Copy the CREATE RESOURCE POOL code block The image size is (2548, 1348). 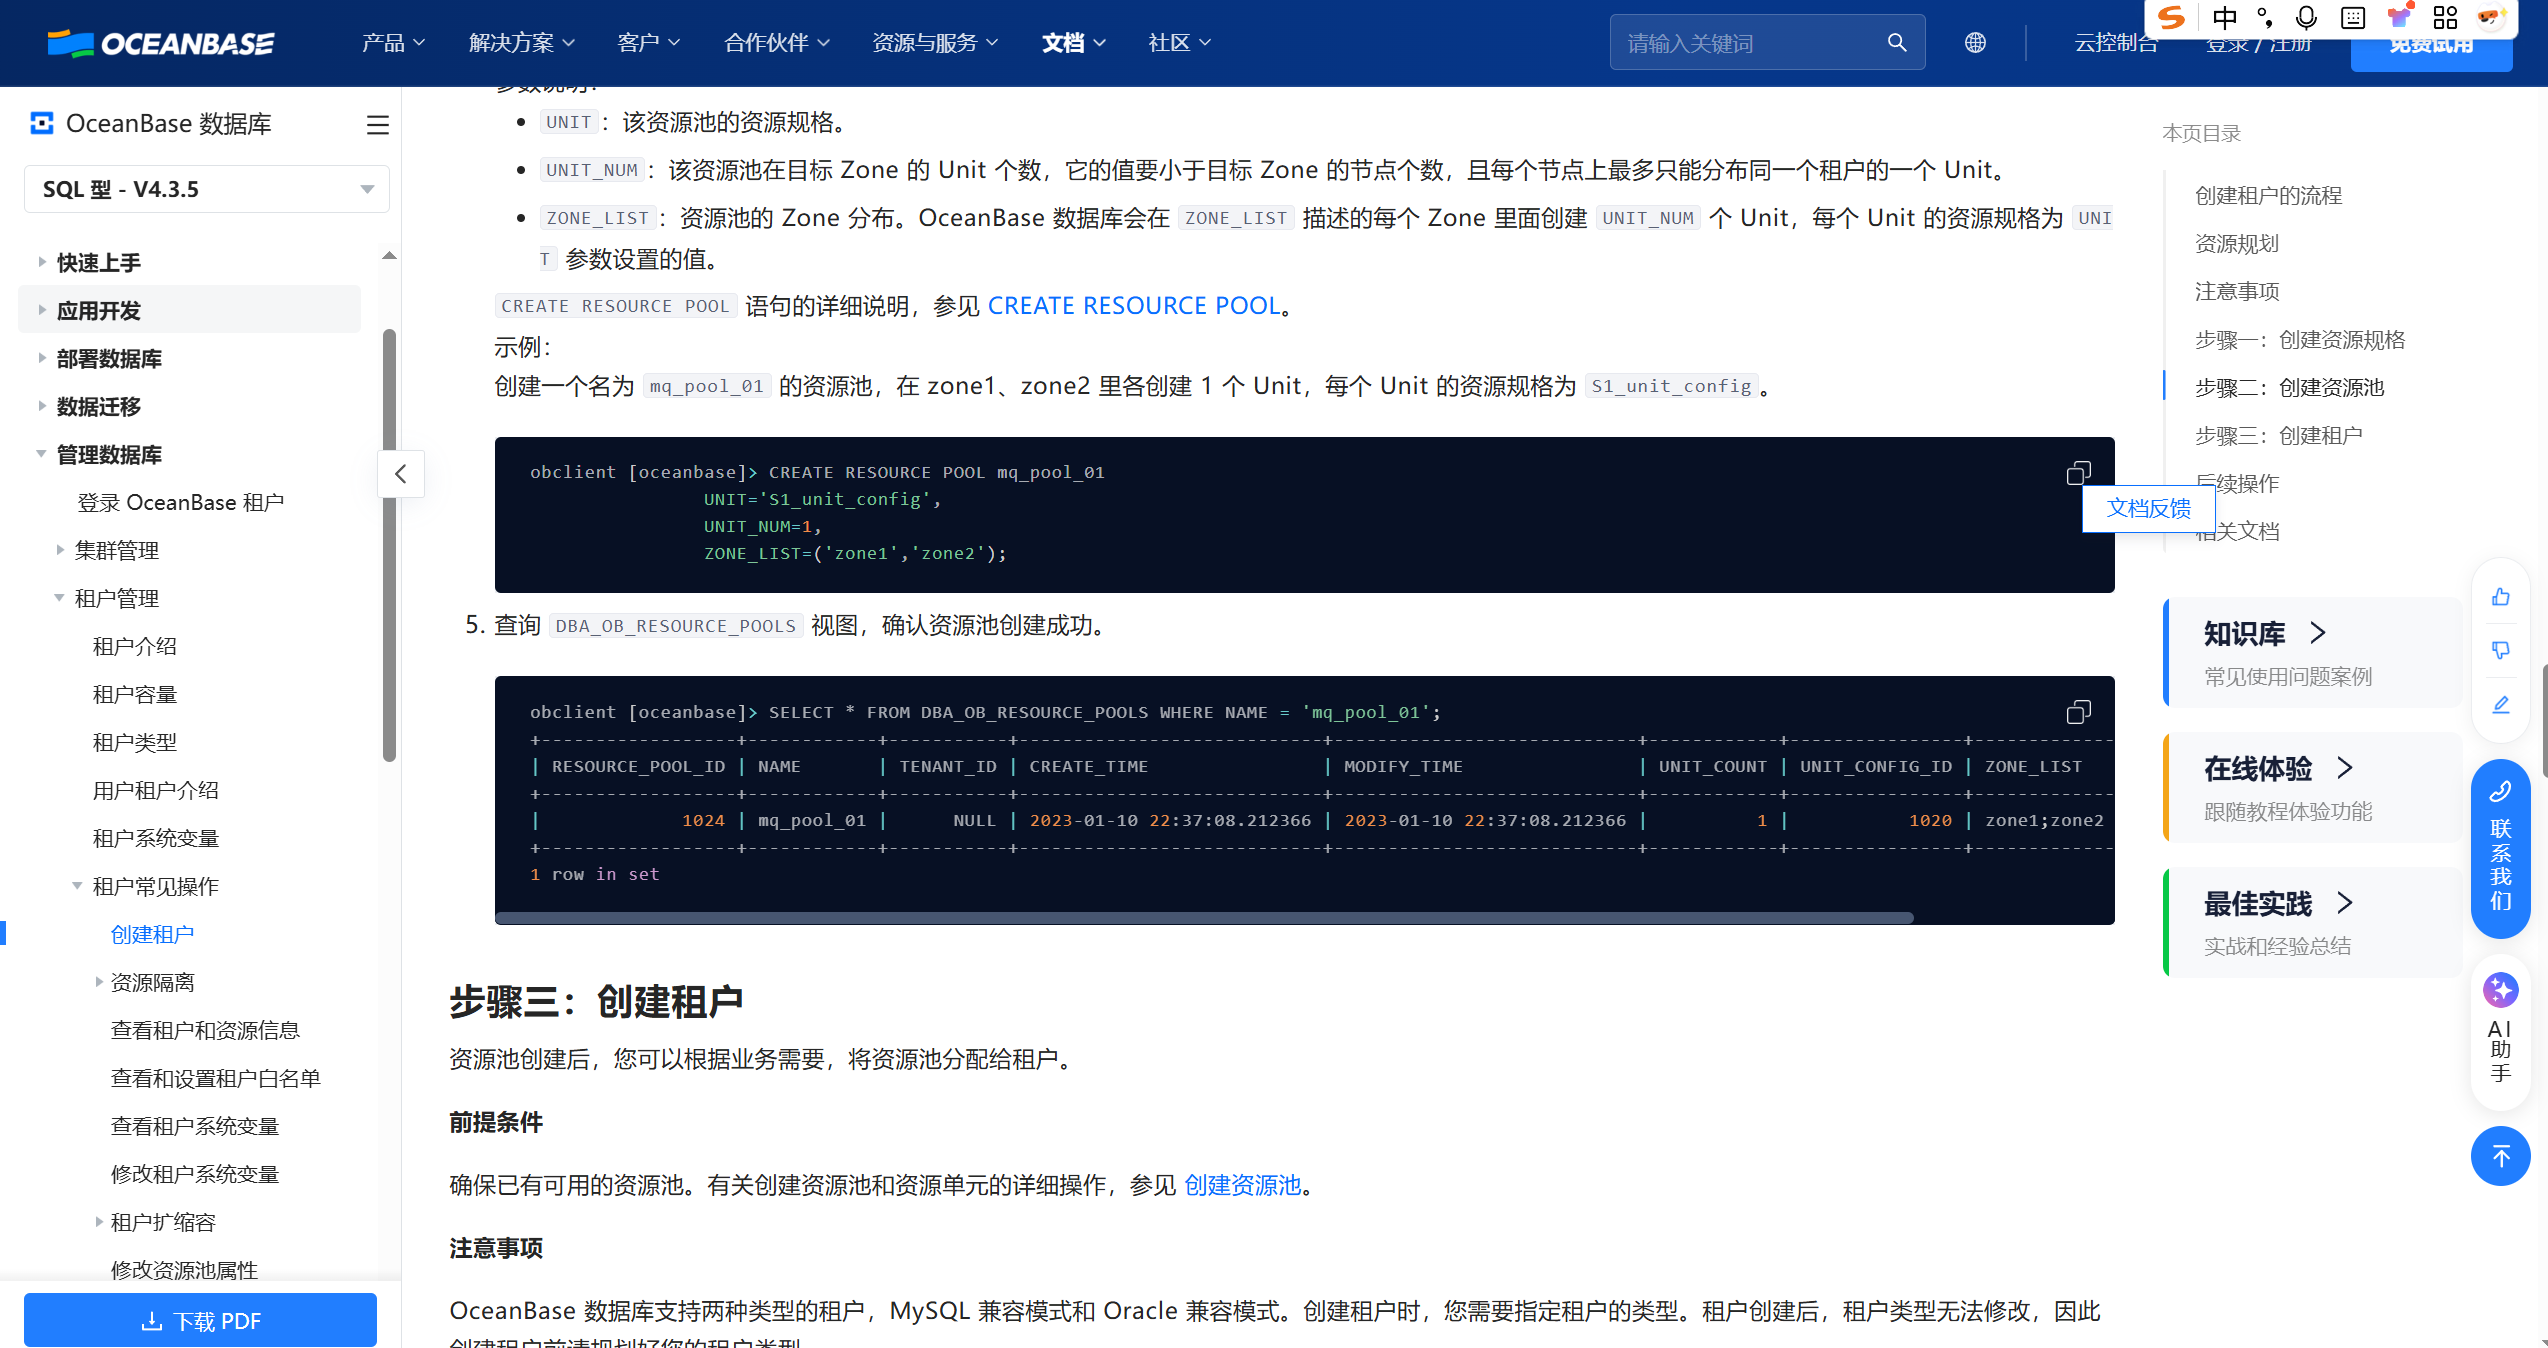(2079, 473)
